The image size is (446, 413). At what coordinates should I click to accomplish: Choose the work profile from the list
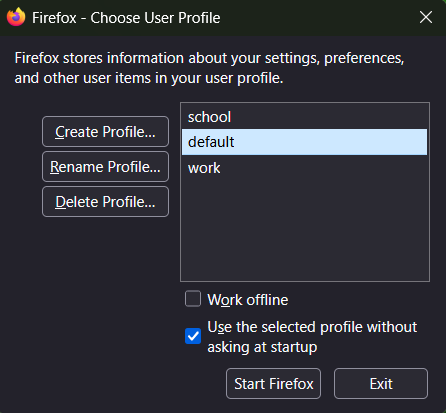coord(304,168)
